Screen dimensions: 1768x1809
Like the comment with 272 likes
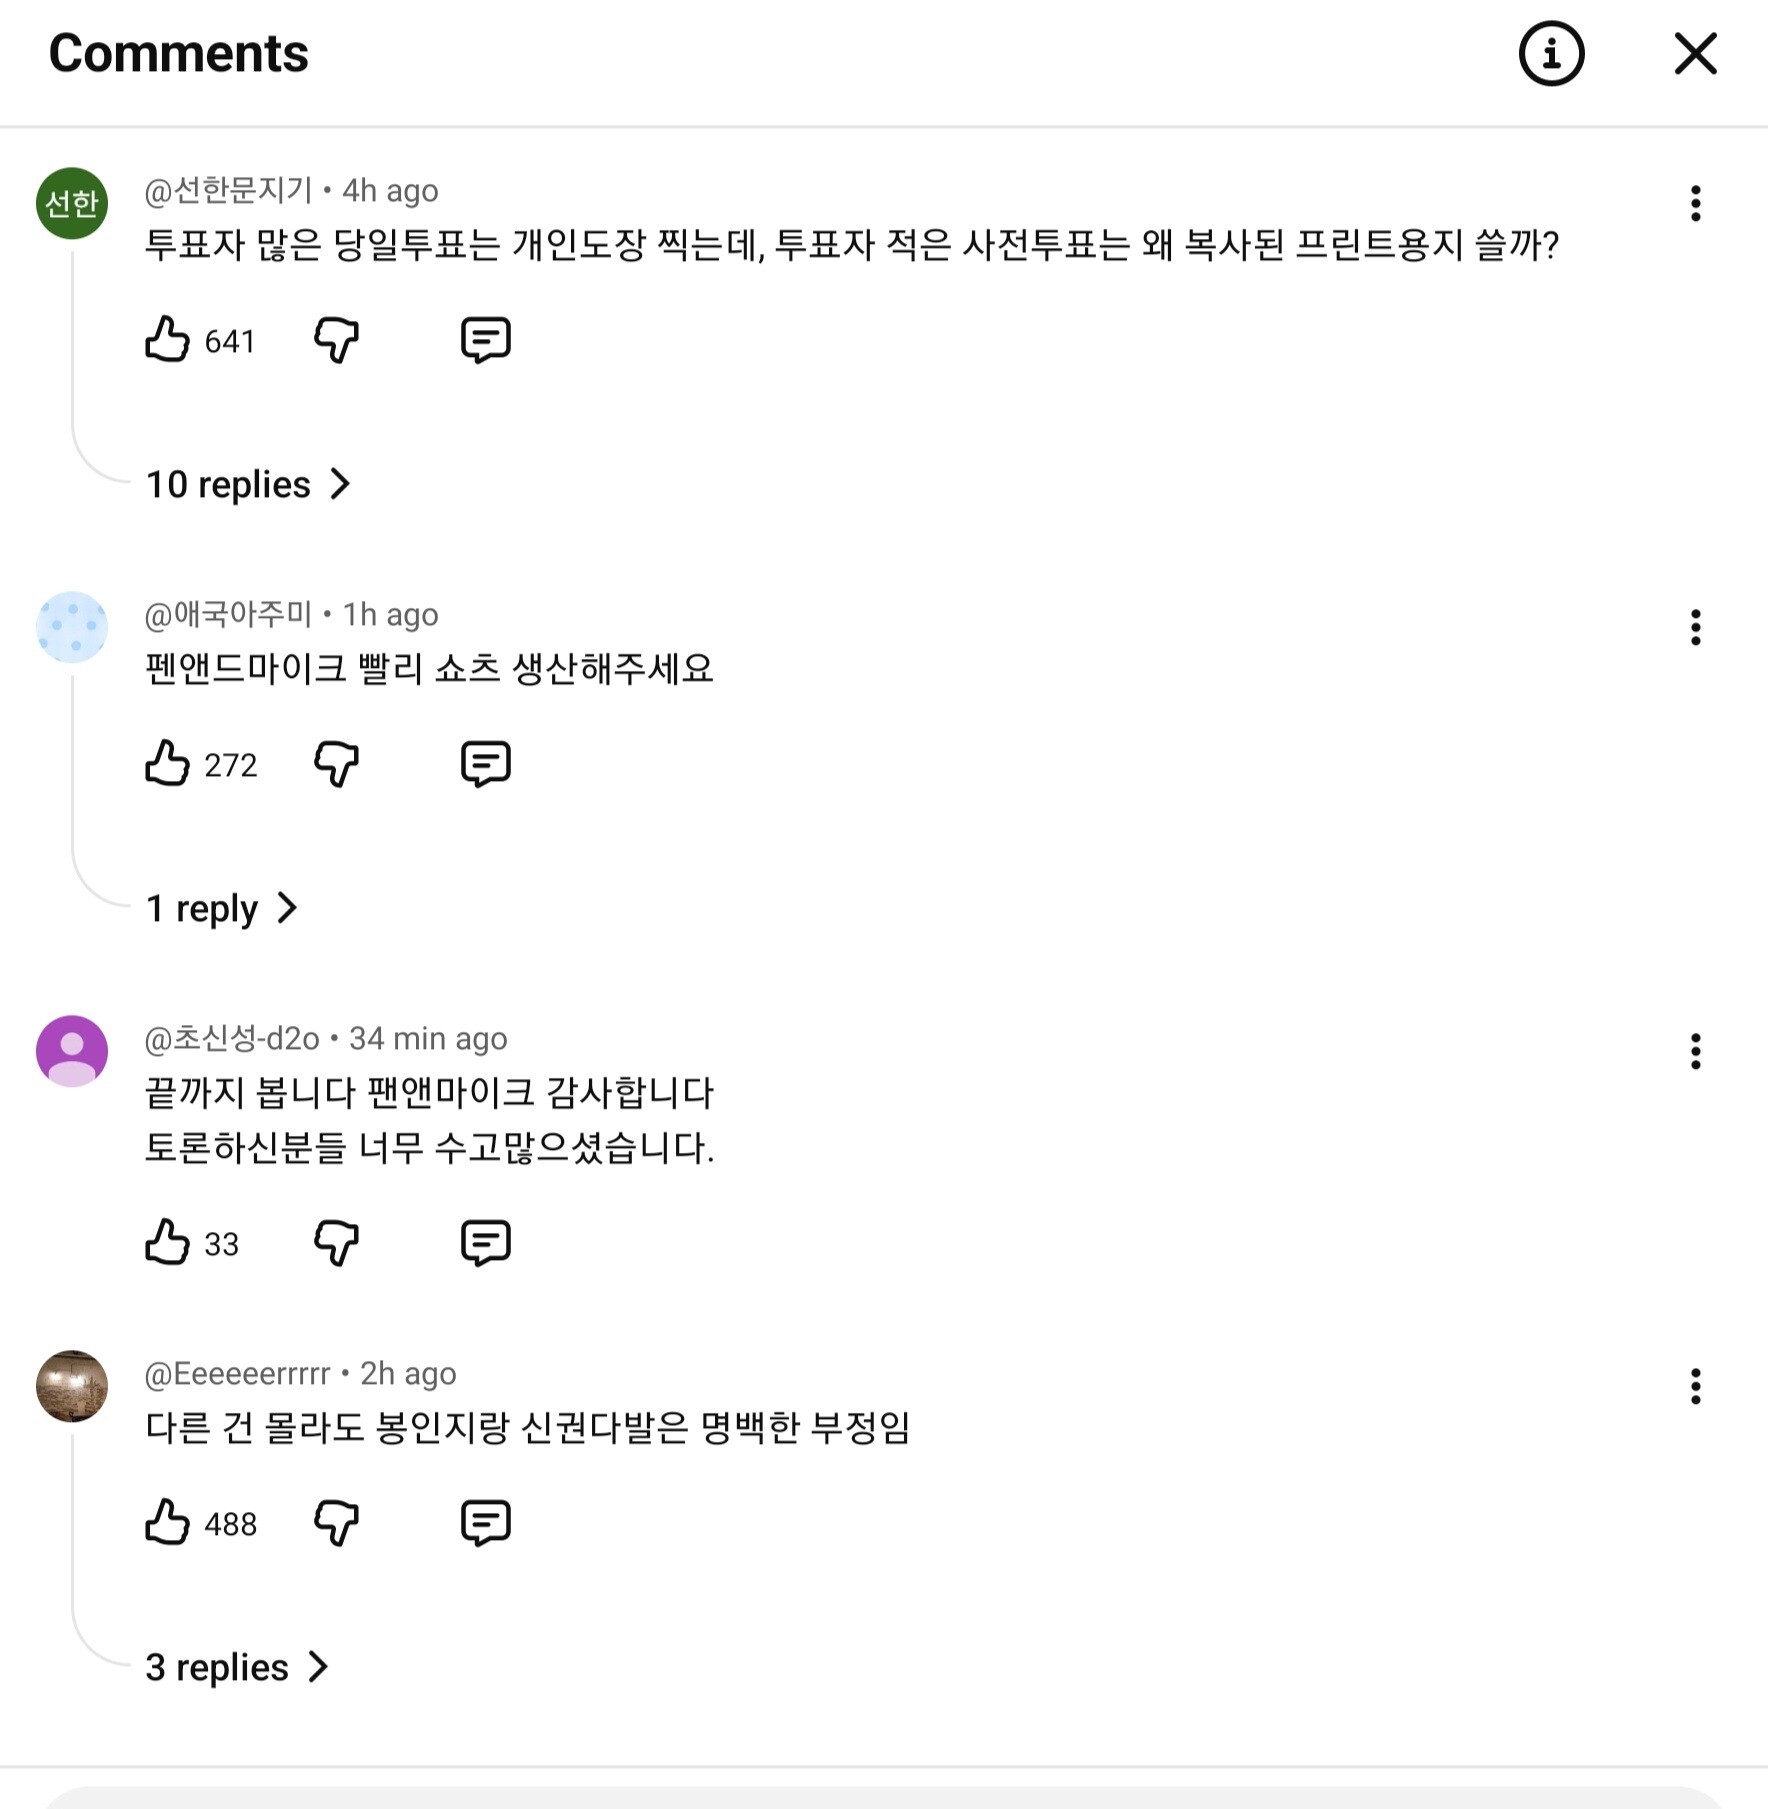(167, 764)
